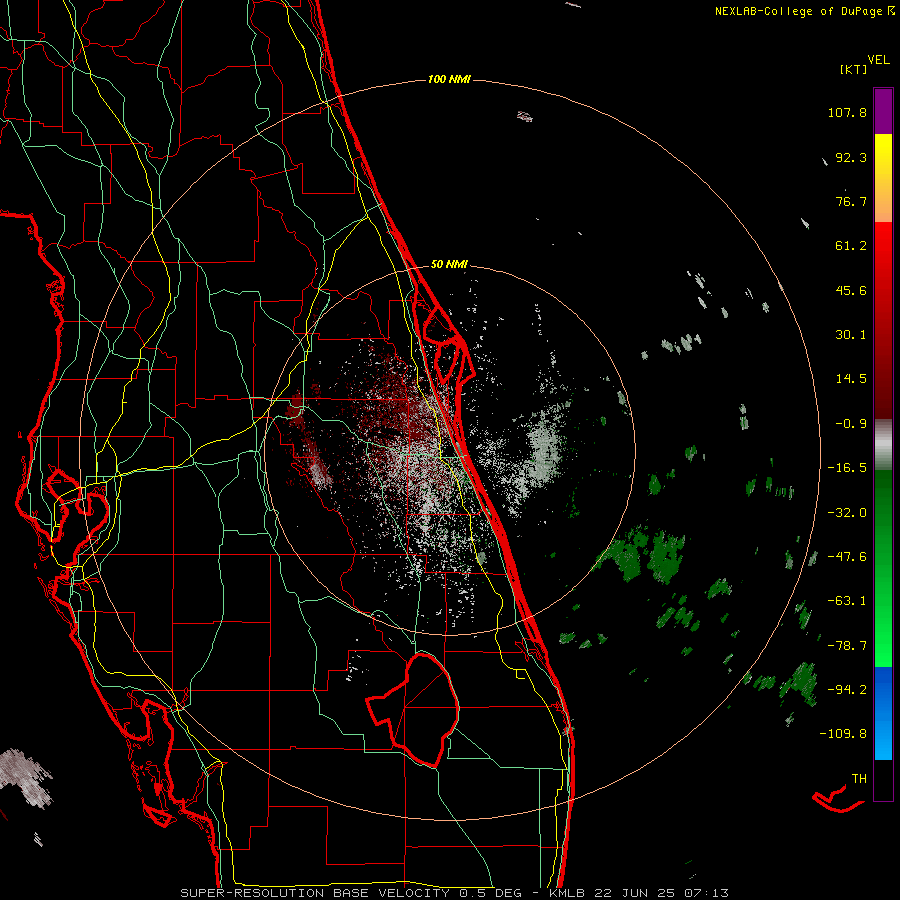Click the 50 NMI range ring label

[x=449, y=265]
